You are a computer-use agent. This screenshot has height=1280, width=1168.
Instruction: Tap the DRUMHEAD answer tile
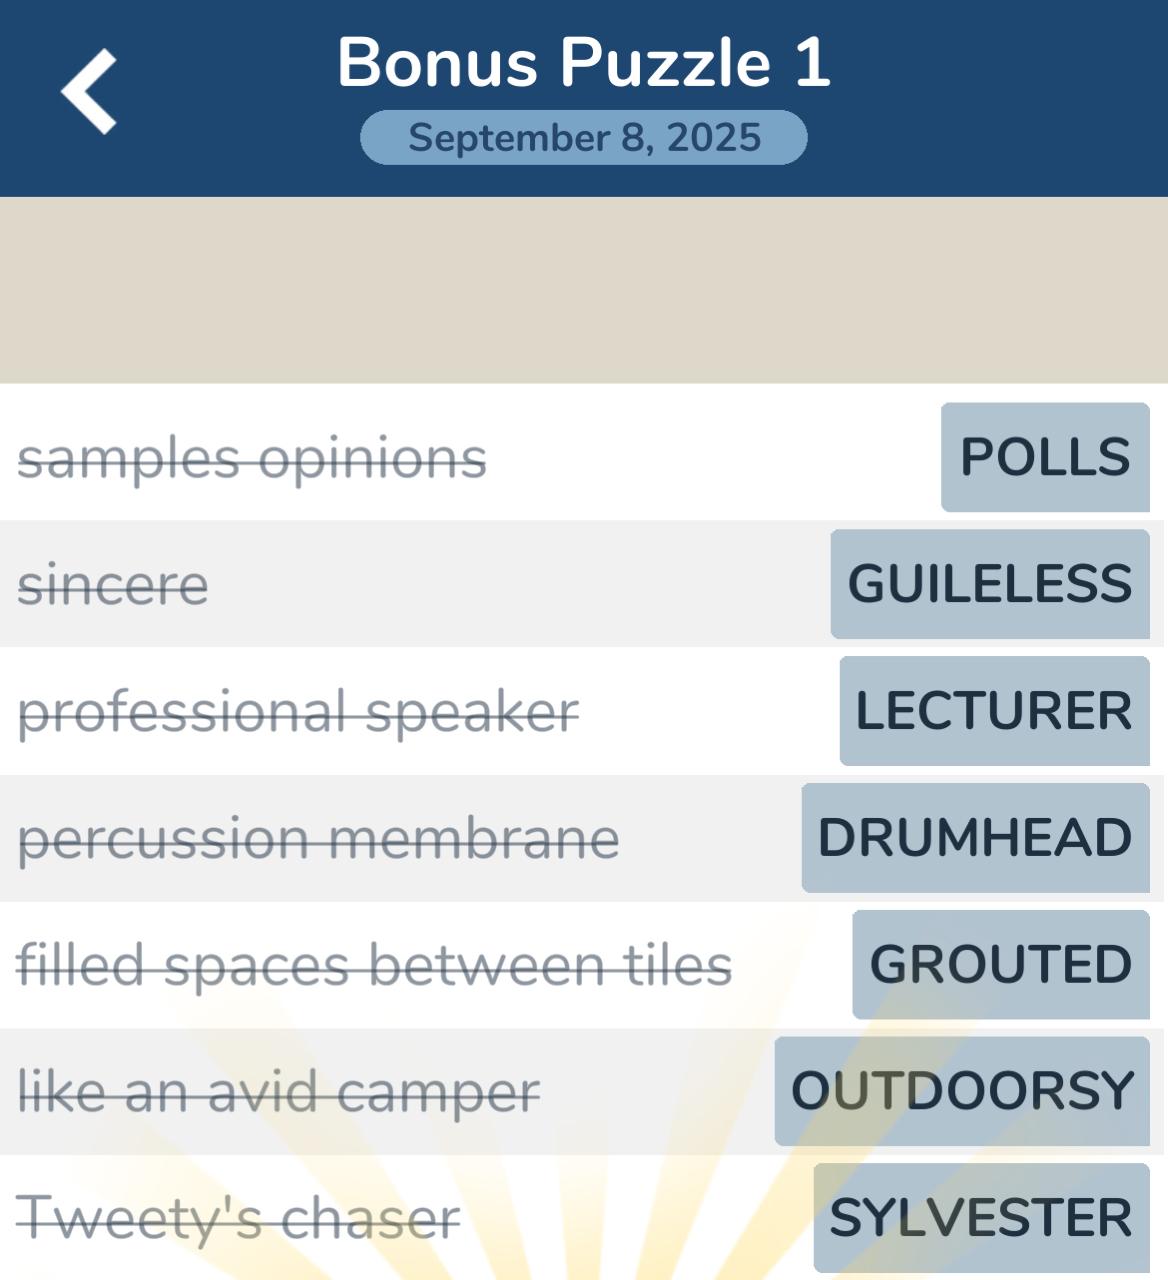975,838
